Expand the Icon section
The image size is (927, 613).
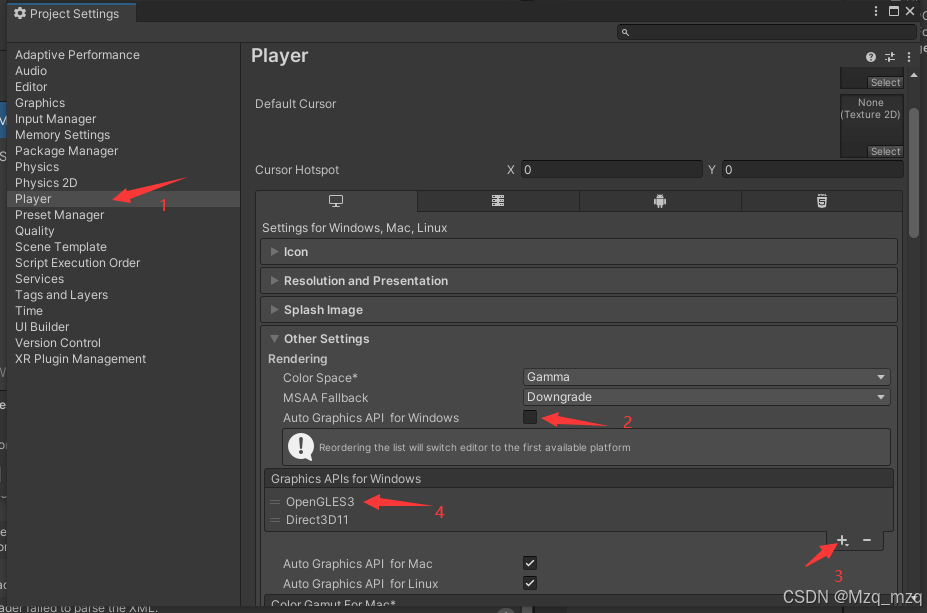pyautogui.click(x=579, y=252)
